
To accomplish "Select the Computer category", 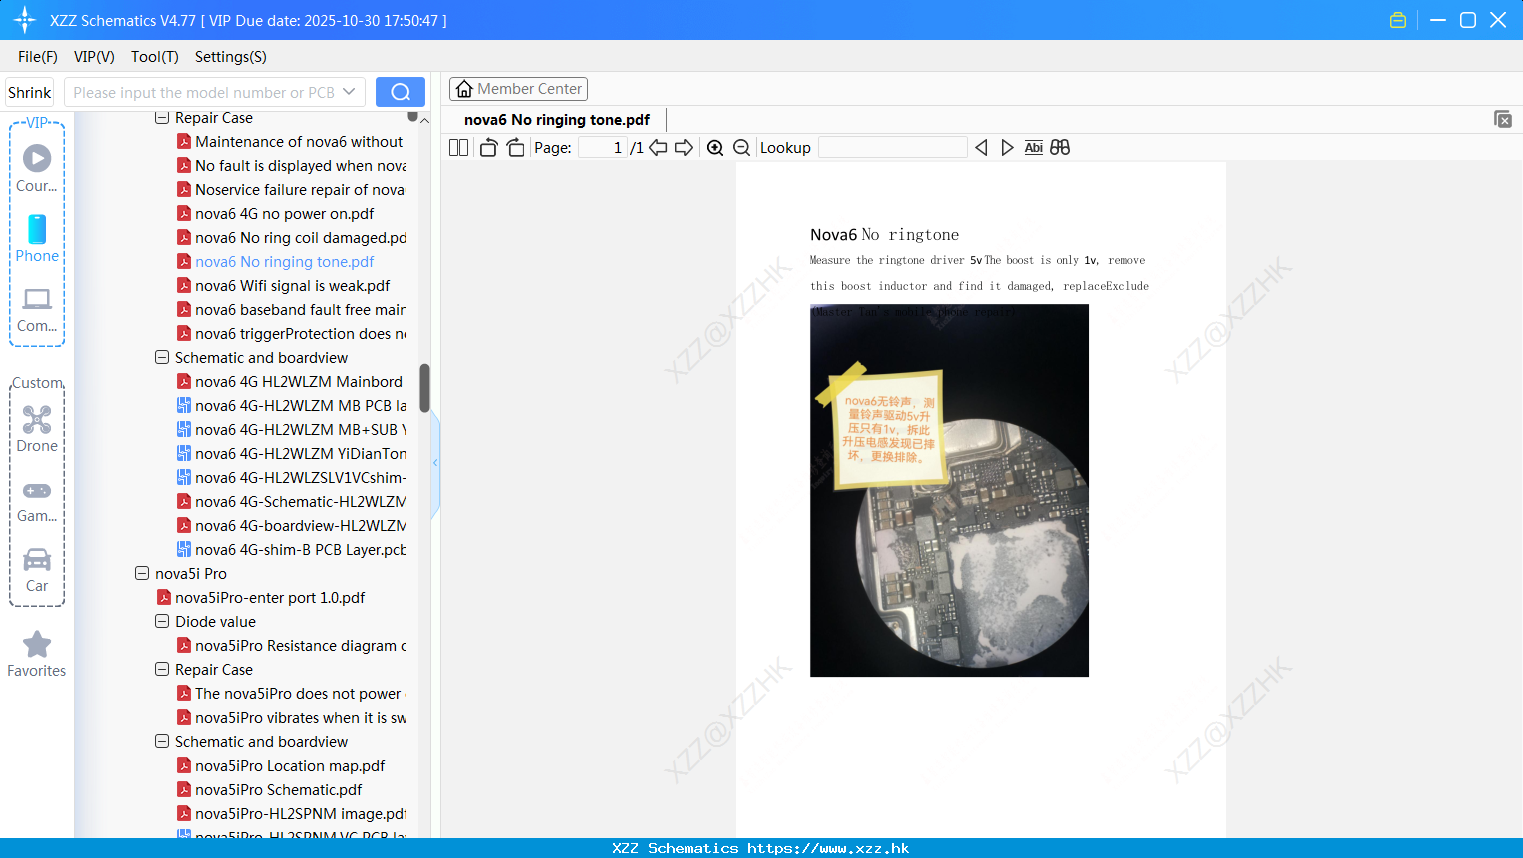I will pos(37,310).
